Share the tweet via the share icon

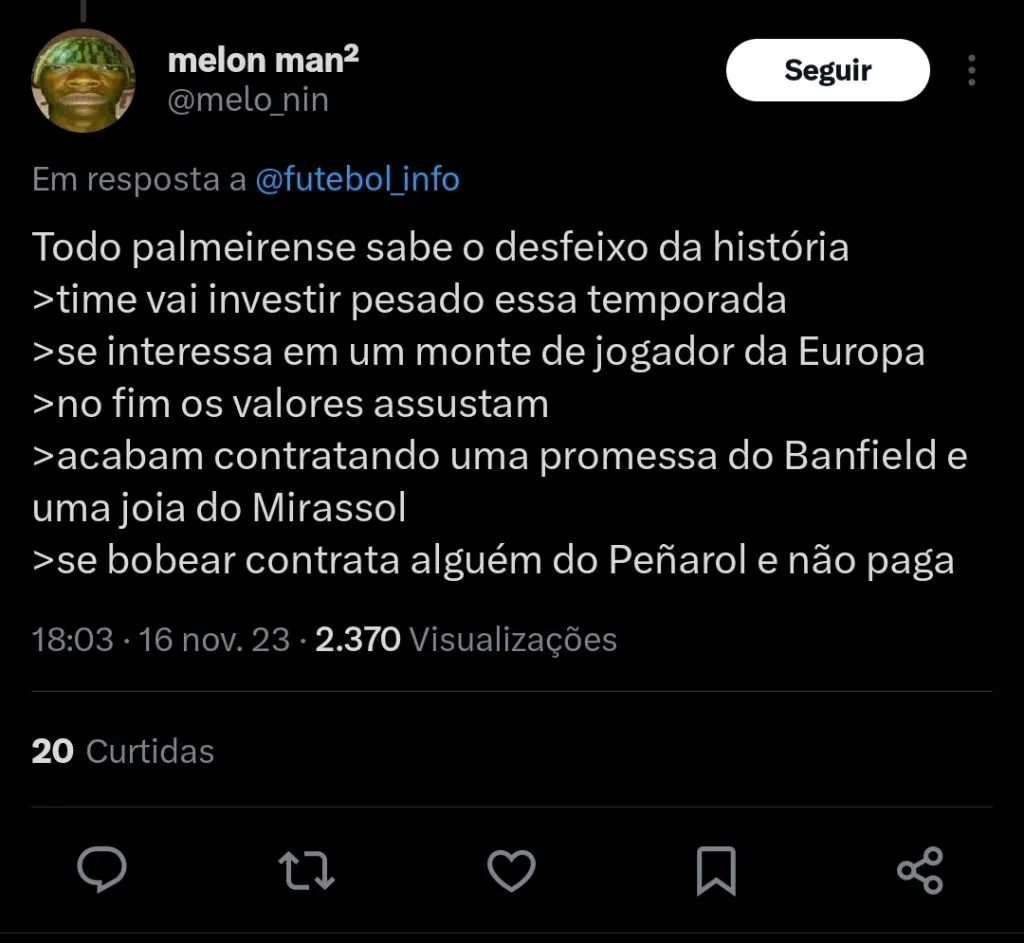tap(920, 869)
